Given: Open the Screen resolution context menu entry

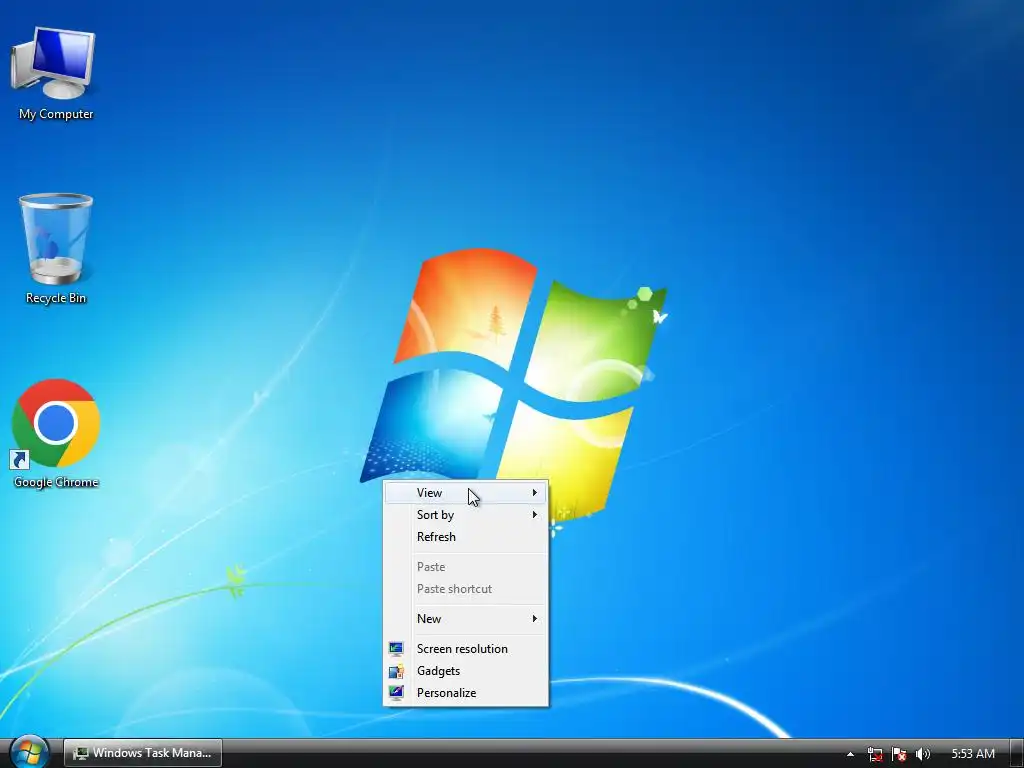Looking at the screenshot, I should click(x=466, y=648).
